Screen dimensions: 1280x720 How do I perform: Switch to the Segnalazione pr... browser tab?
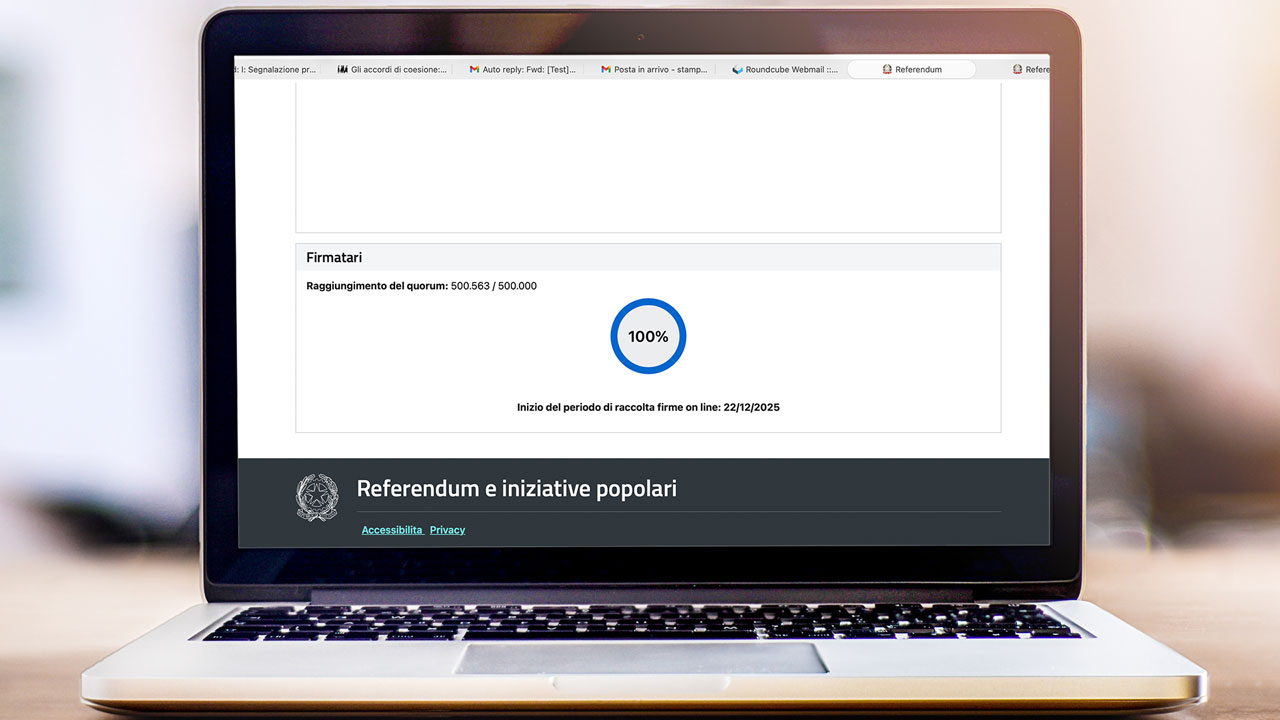(x=278, y=70)
